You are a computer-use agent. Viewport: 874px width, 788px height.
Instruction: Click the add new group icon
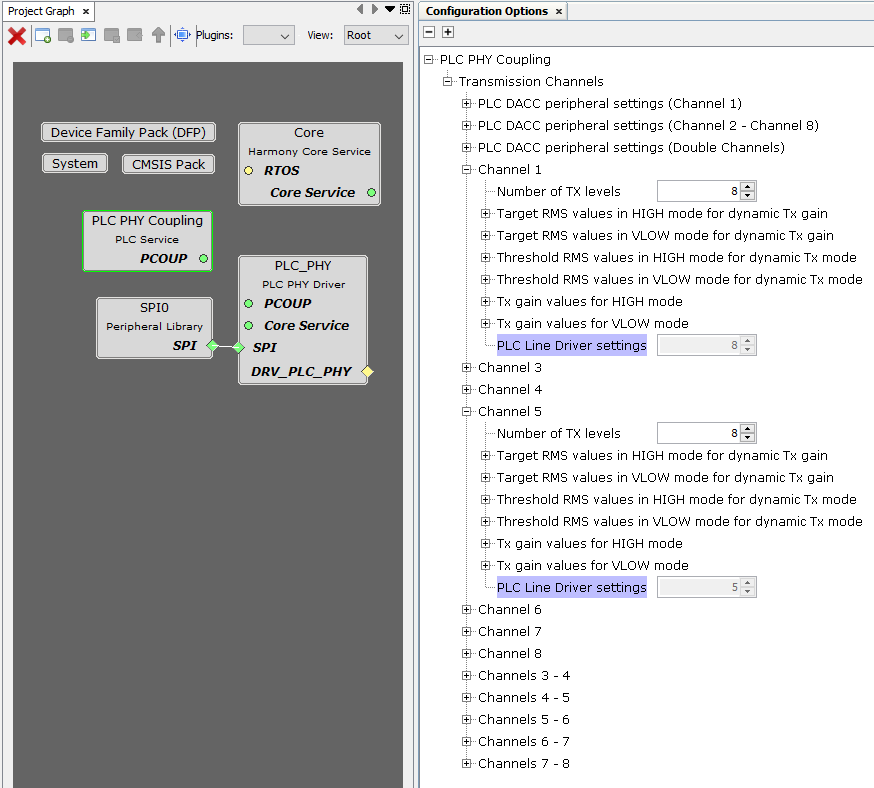(x=43, y=36)
